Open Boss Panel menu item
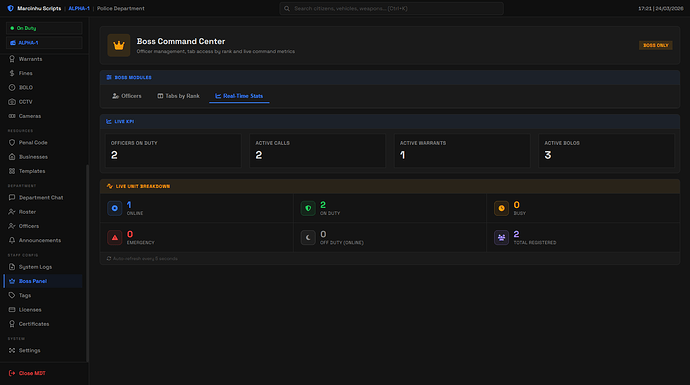 (x=43, y=281)
